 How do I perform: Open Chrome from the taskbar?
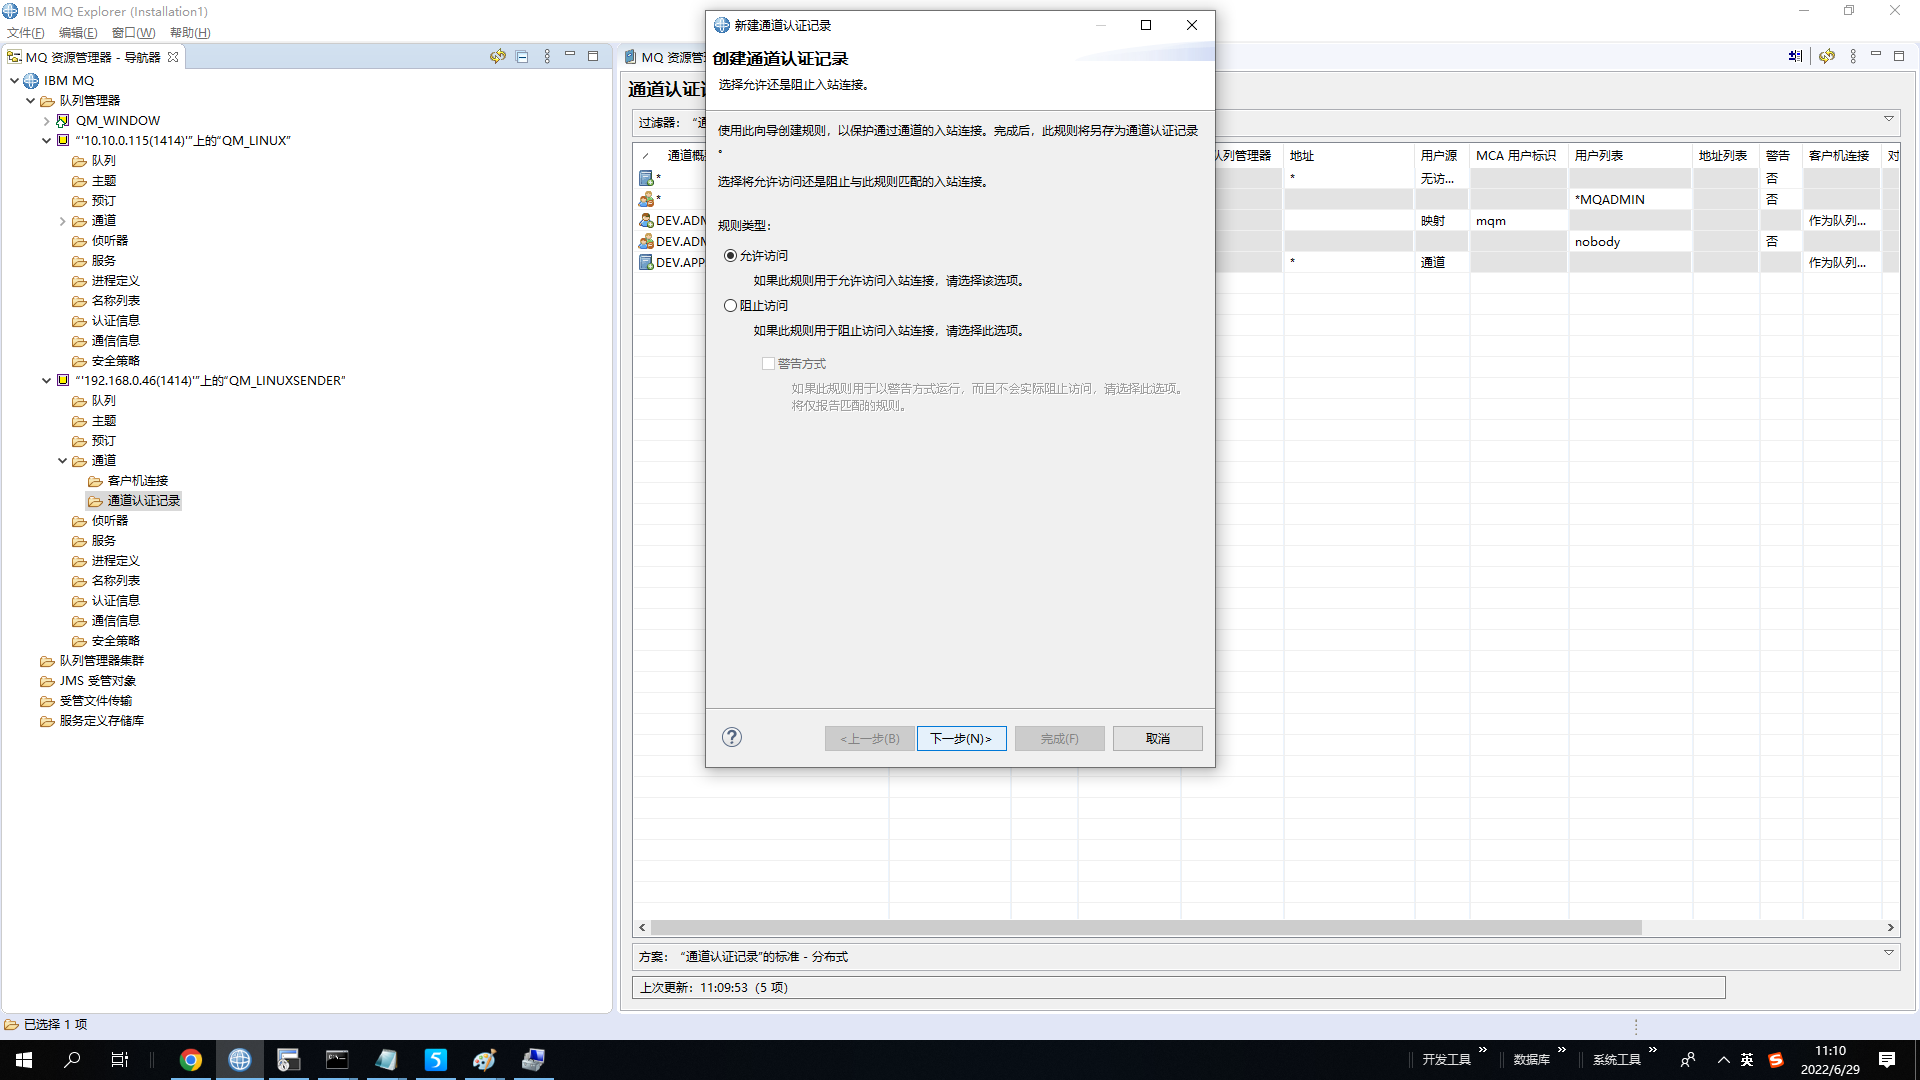(x=191, y=1059)
